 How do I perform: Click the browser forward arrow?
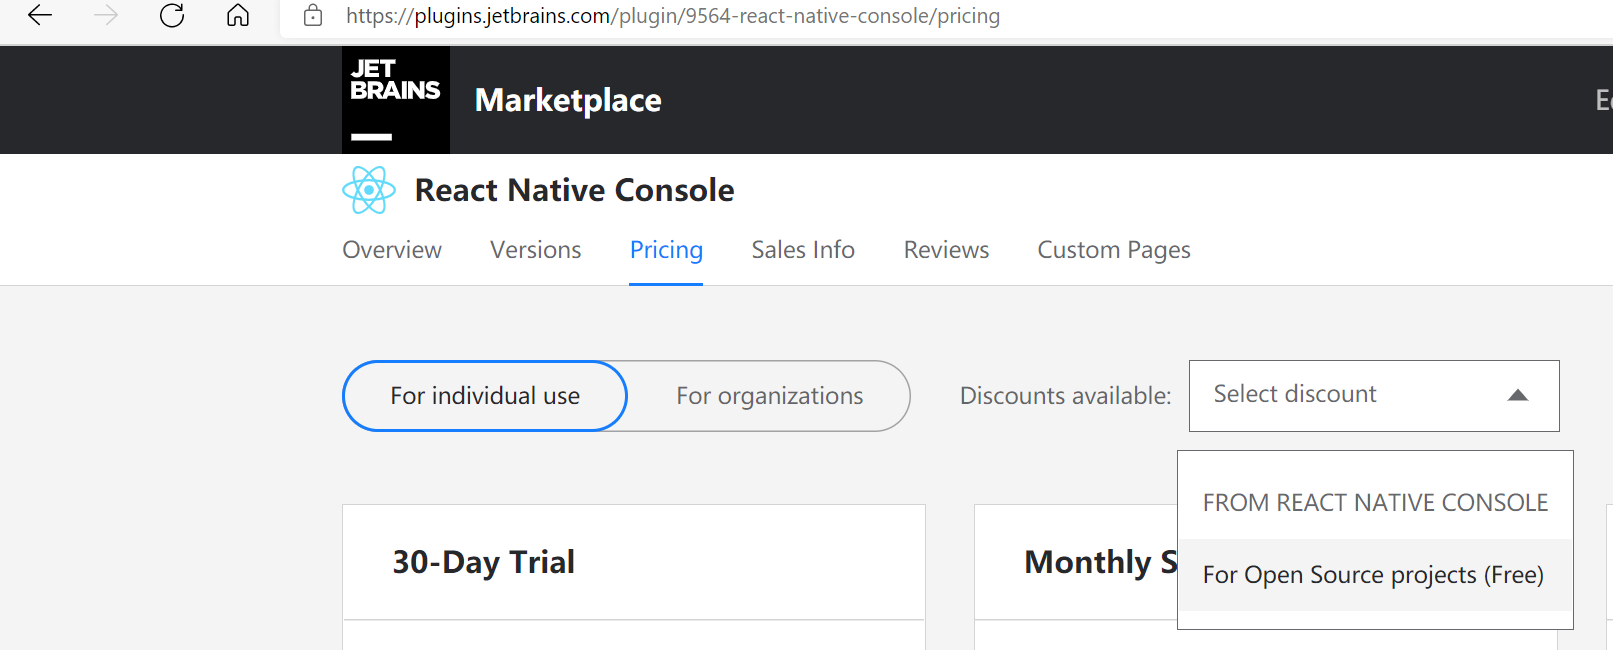click(106, 16)
